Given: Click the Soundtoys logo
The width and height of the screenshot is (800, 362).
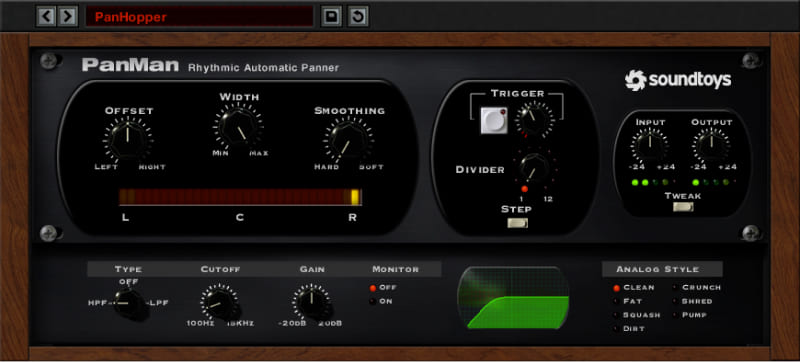Looking at the screenshot, I should [x=678, y=80].
